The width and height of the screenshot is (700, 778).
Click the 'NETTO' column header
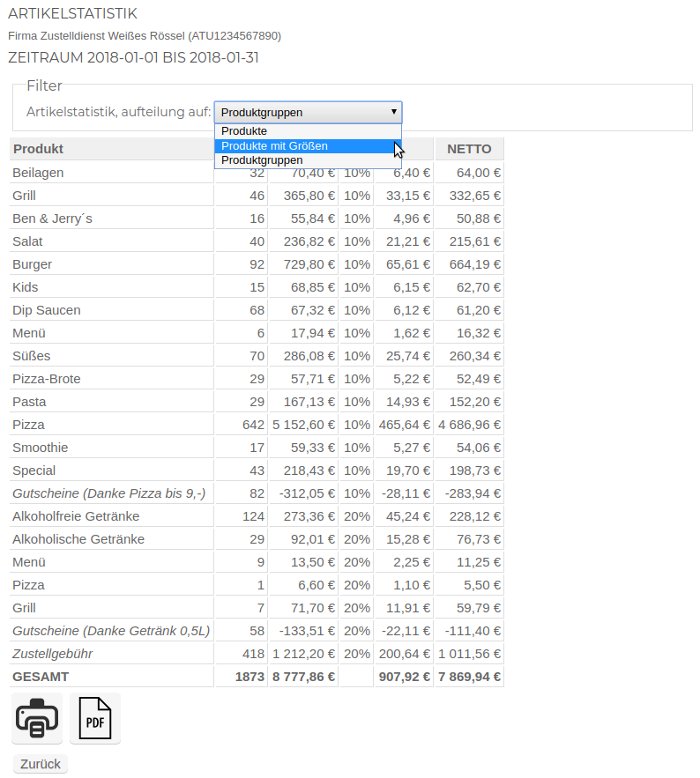point(469,149)
